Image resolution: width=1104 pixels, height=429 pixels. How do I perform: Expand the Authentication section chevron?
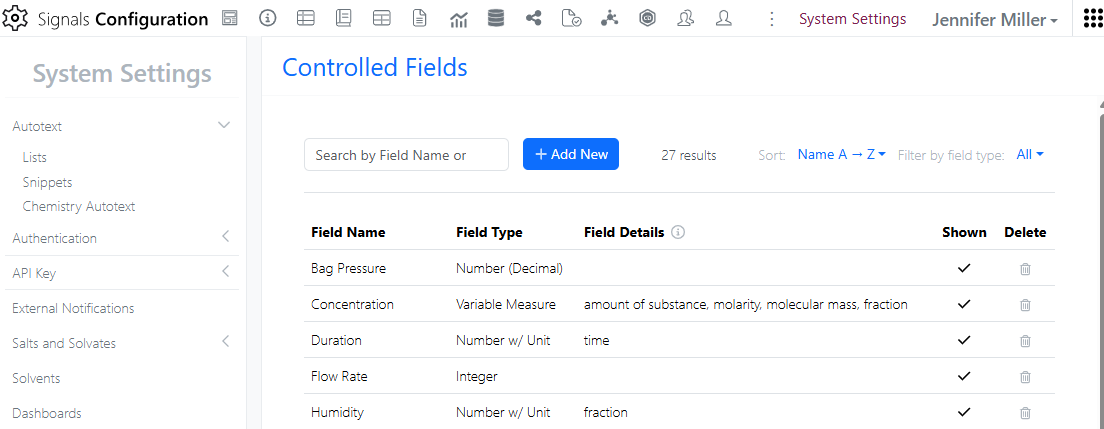226,237
